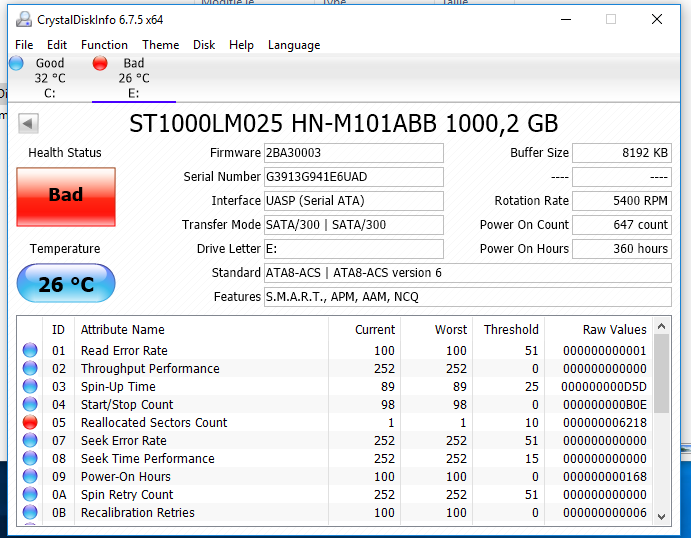Screen dimensions: 691x538
Task: Select the Bad E: drive tab
Action: click(134, 78)
